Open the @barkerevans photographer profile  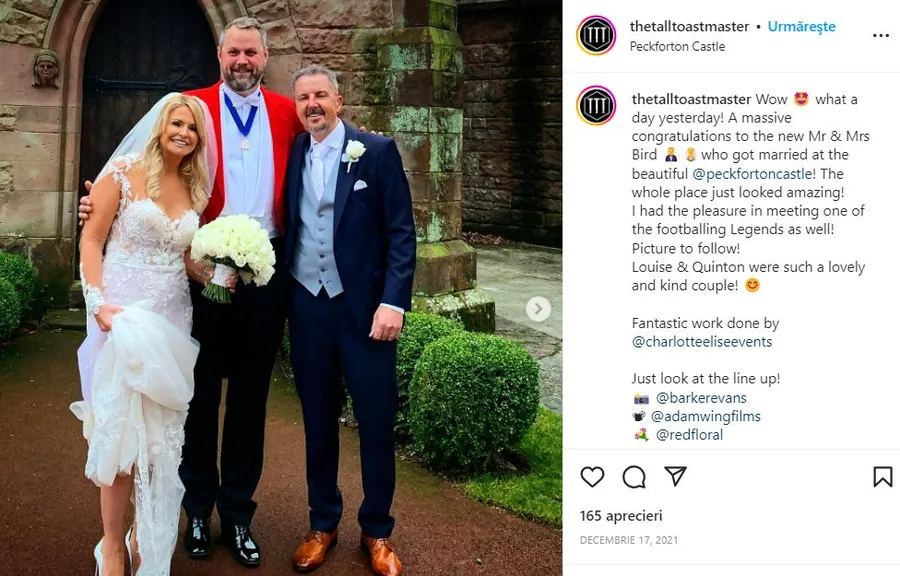[x=701, y=398]
